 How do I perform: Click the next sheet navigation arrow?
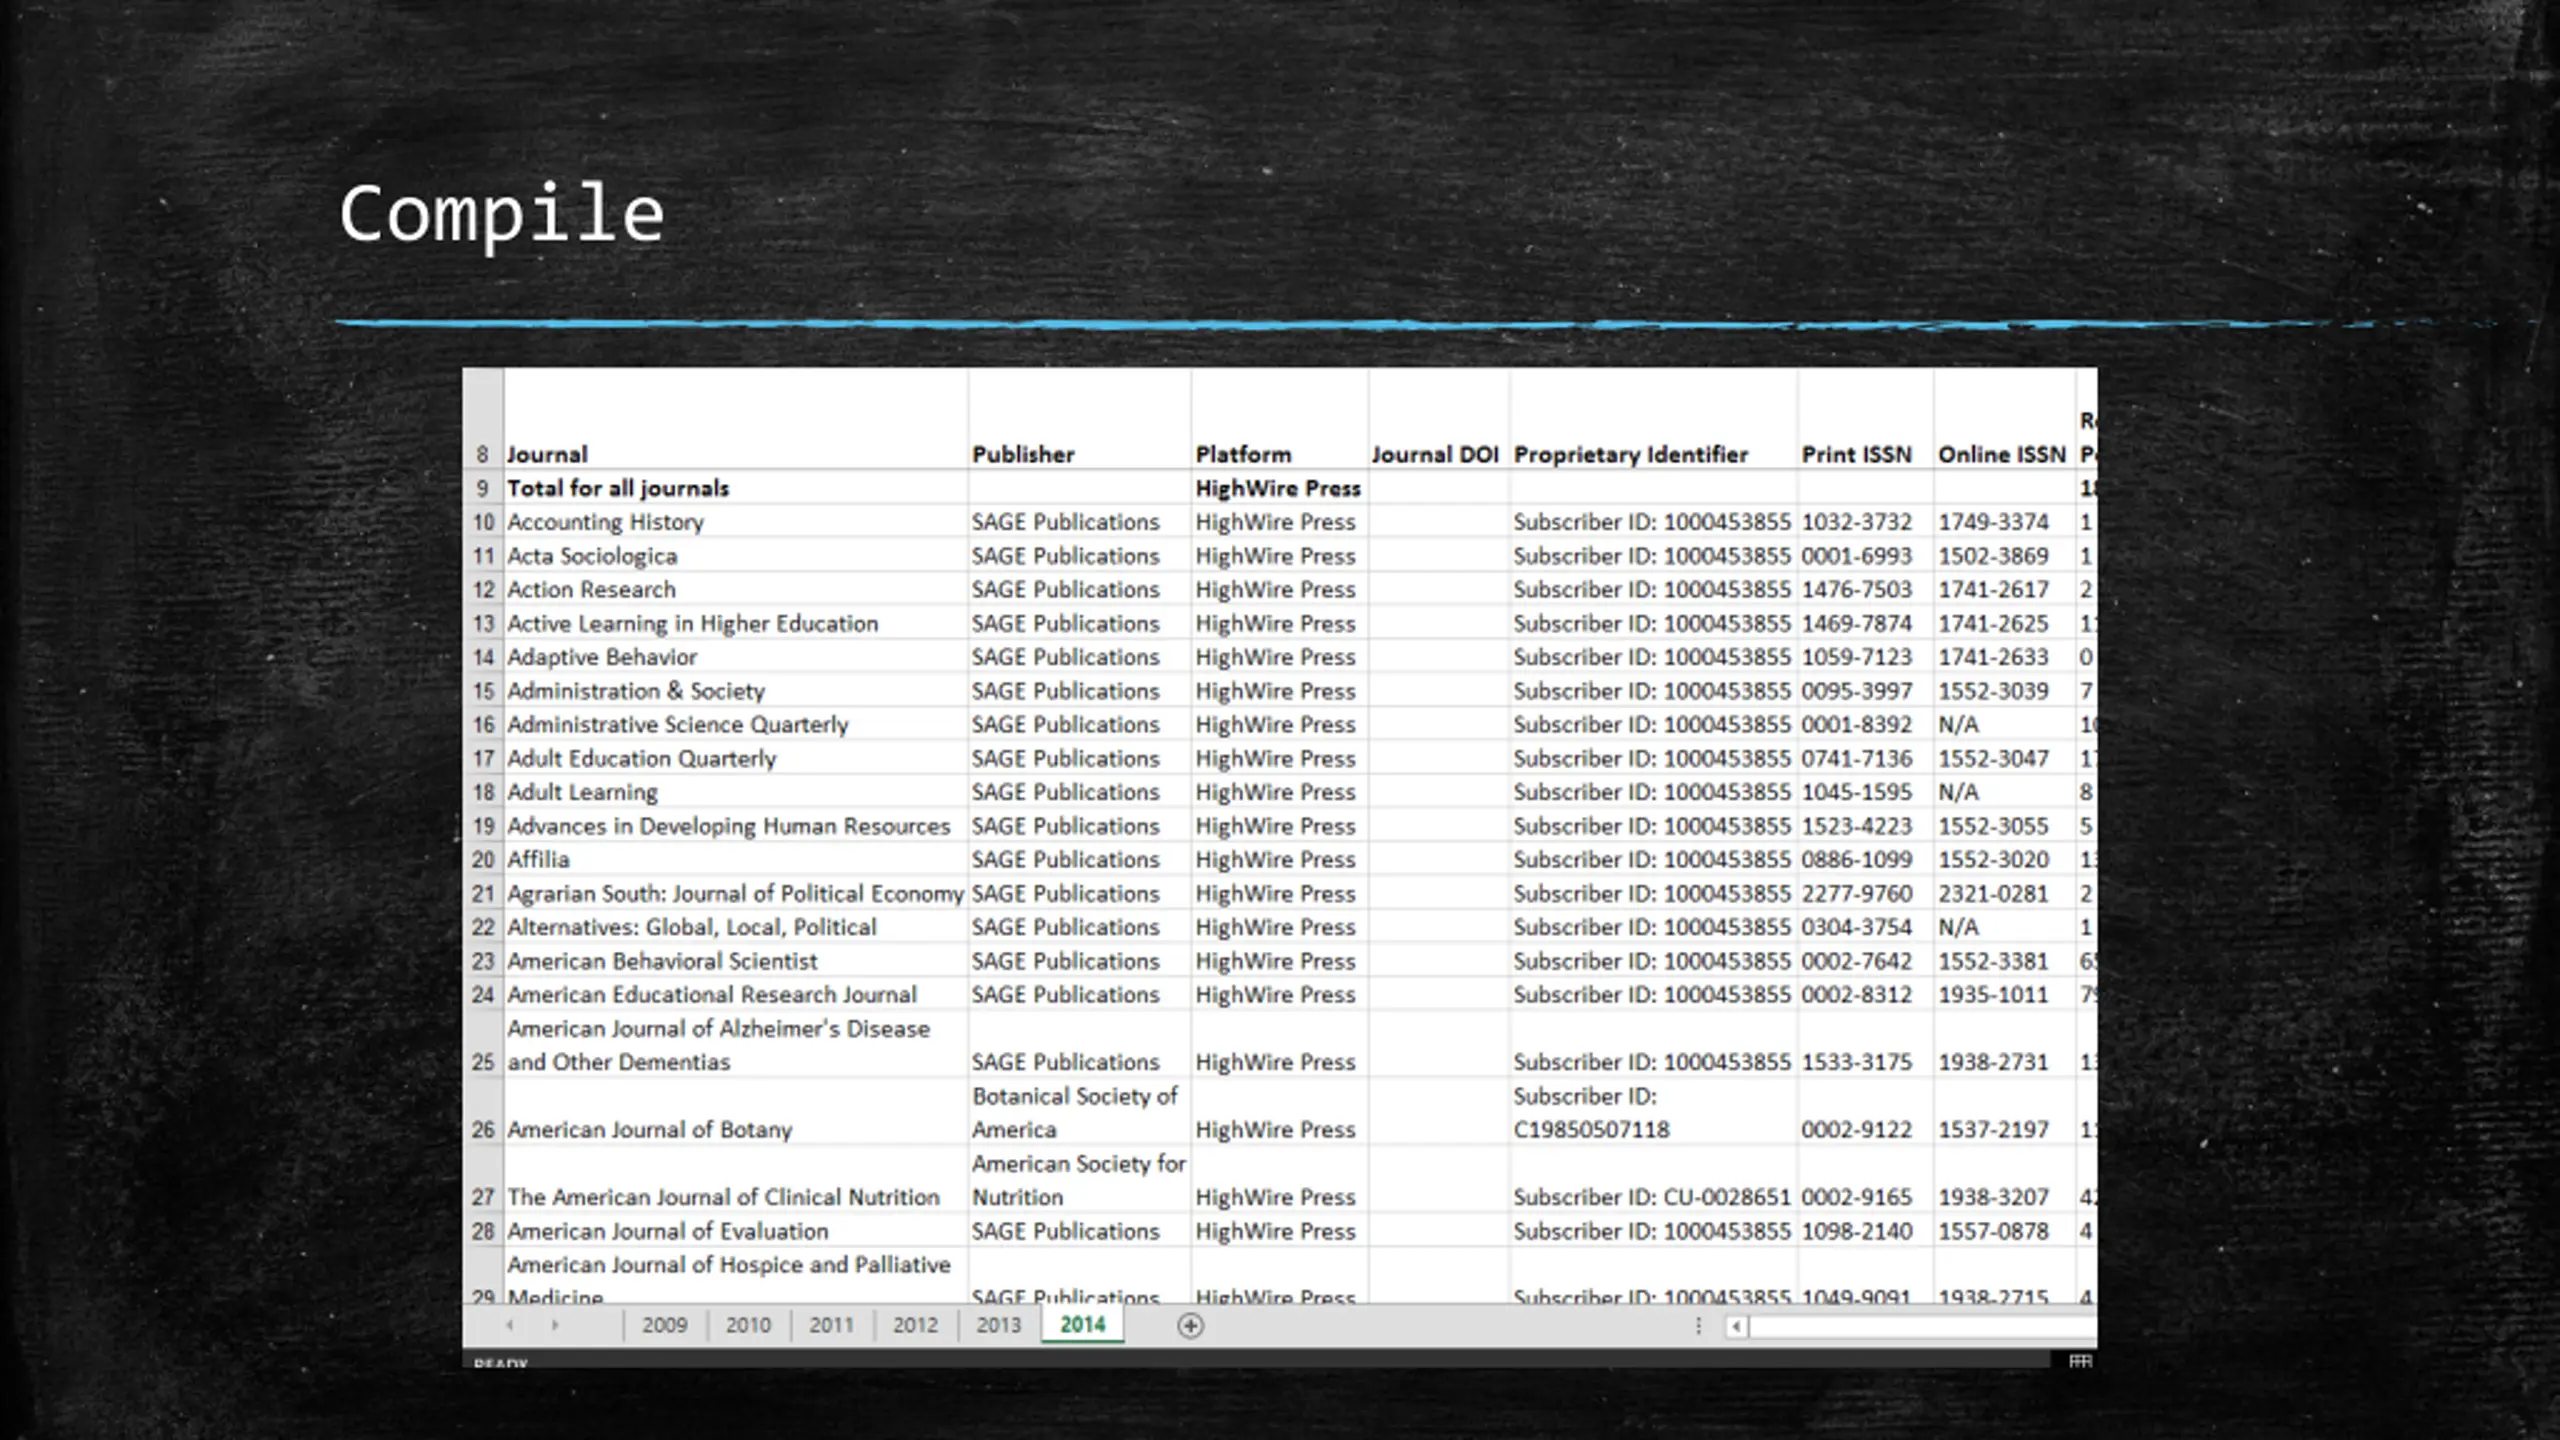[x=555, y=1325]
